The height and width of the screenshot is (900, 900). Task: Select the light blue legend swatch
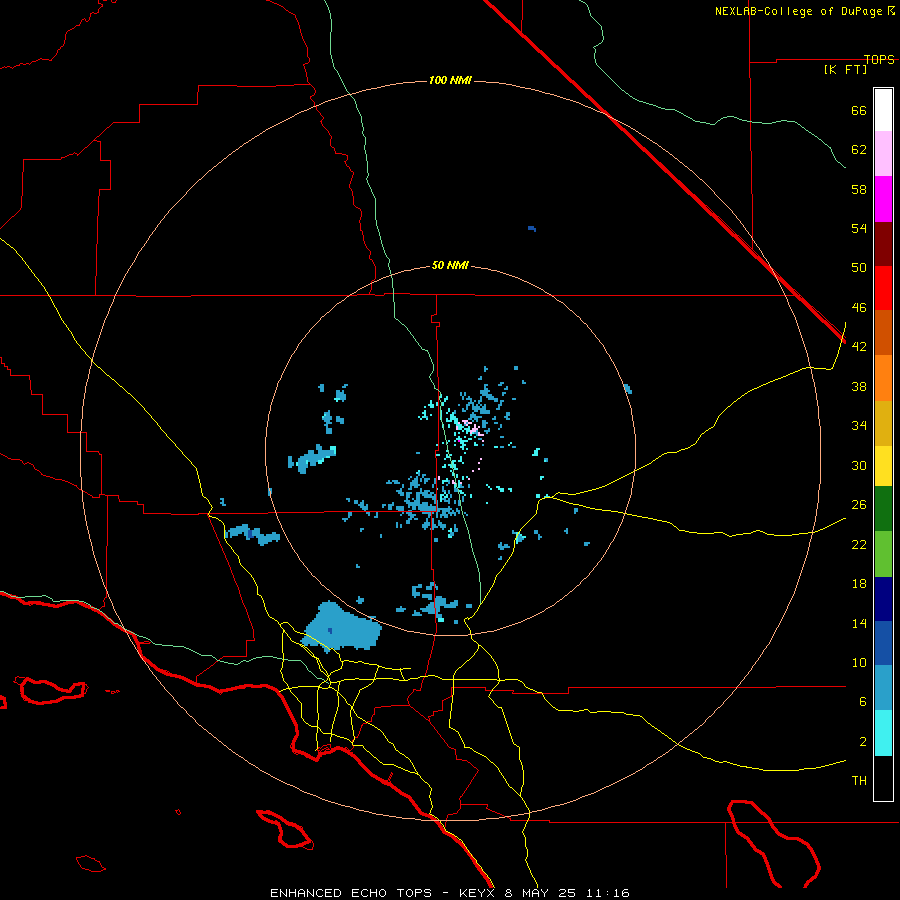point(883,688)
